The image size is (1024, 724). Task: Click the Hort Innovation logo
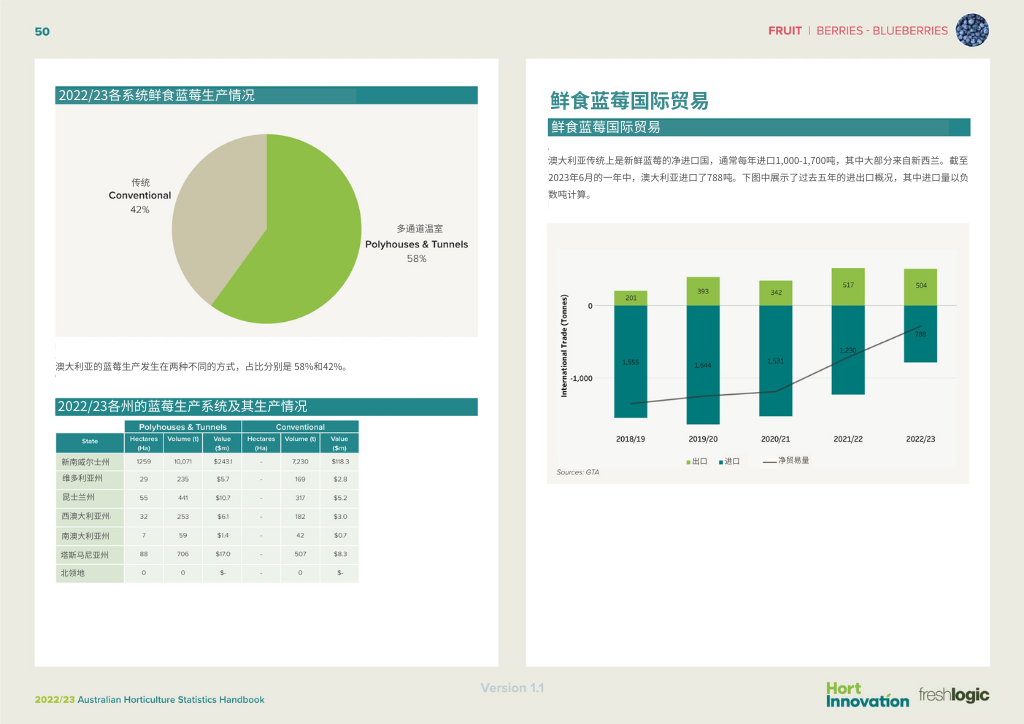tap(867, 694)
